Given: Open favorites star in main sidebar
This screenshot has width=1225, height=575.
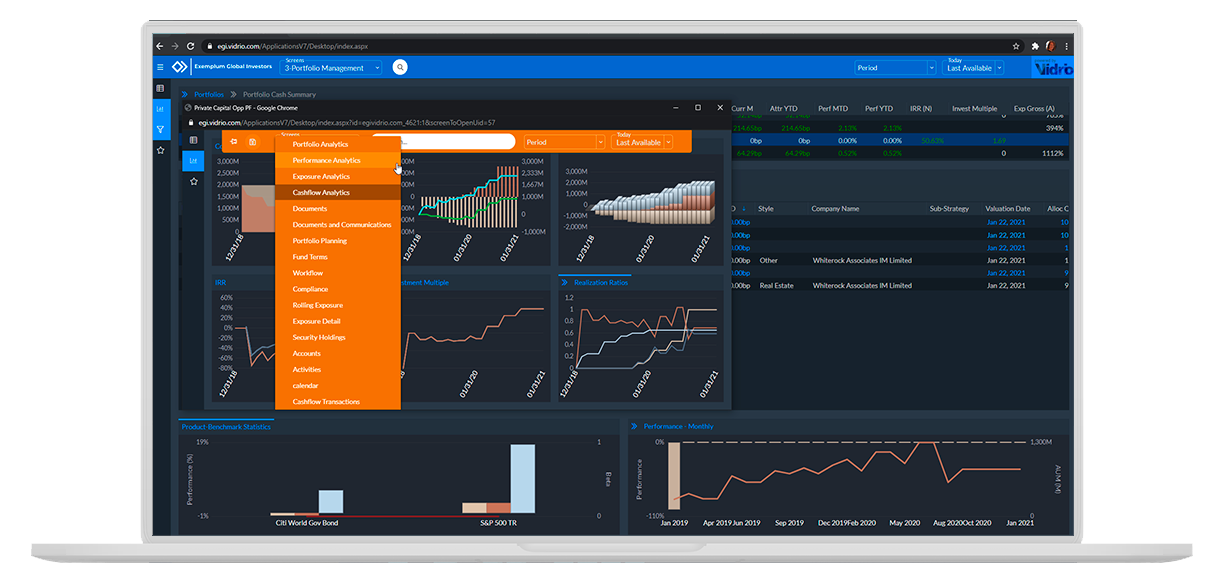Looking at the screenshot, I should 160,150.
